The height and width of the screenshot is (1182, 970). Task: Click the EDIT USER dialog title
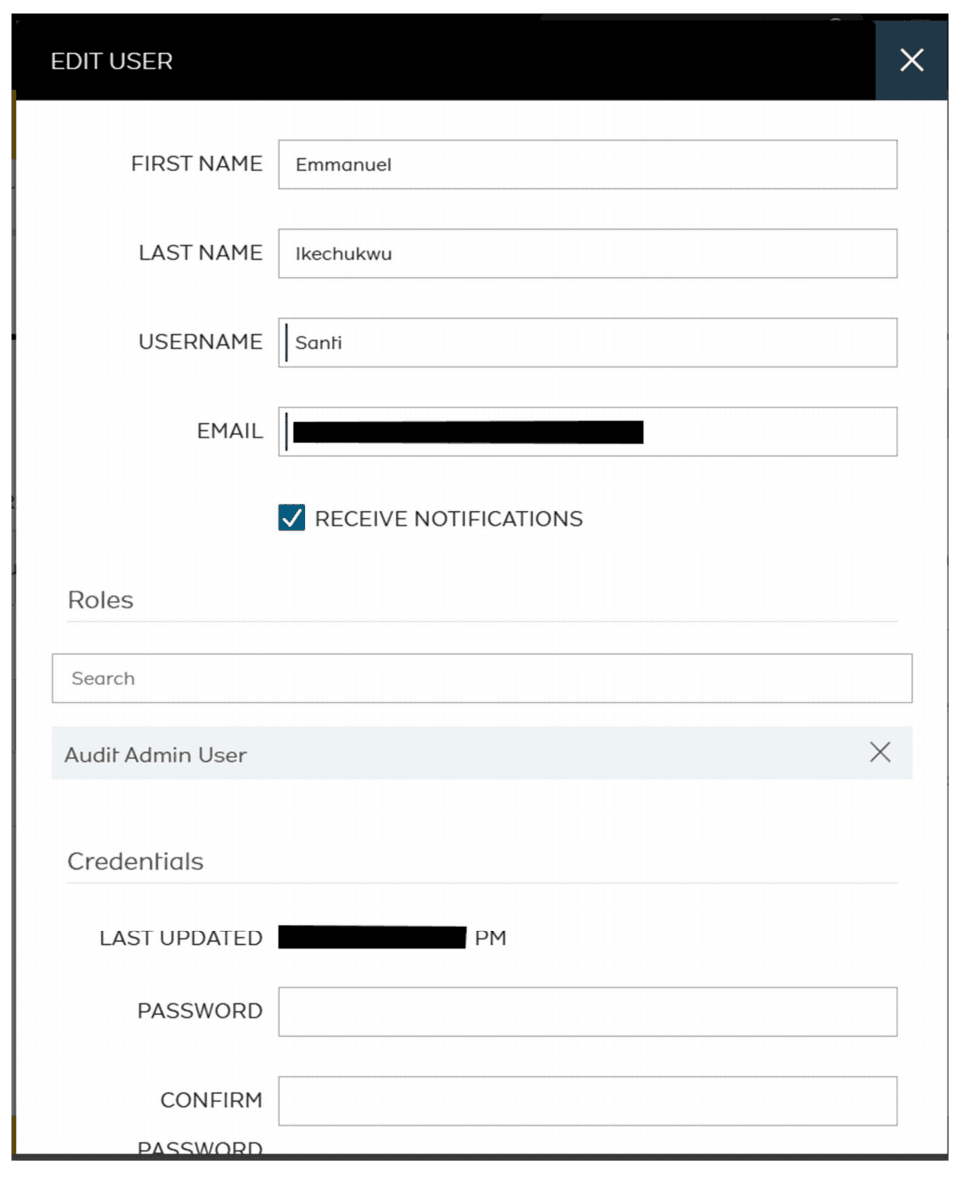tap(112, 61)
